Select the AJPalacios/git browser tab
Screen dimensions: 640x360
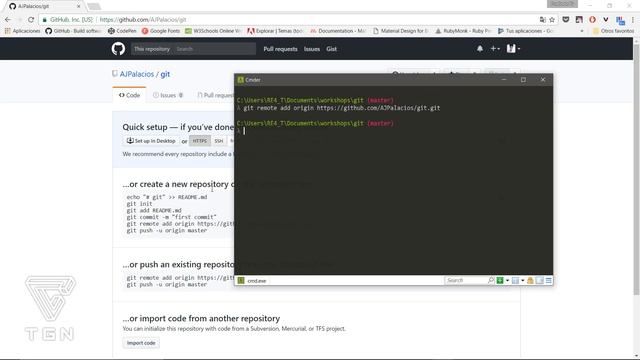click(x=44, y=7)
